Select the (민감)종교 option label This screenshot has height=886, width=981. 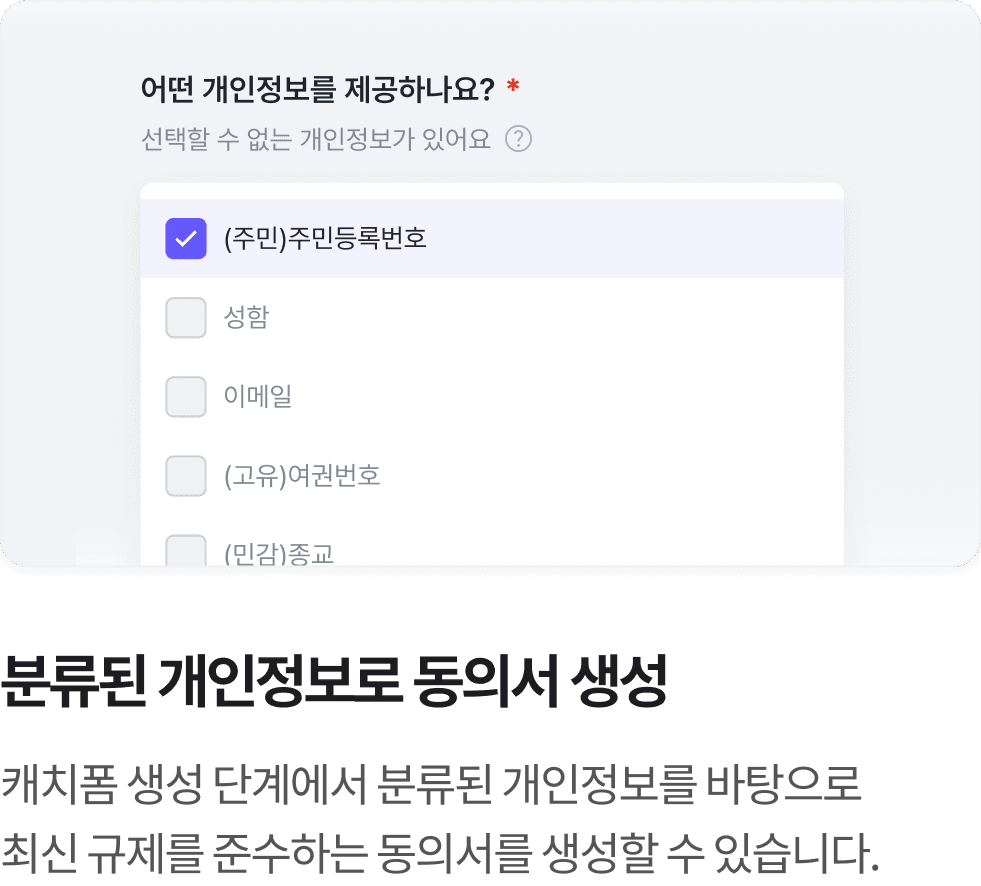tap(279, 553)
